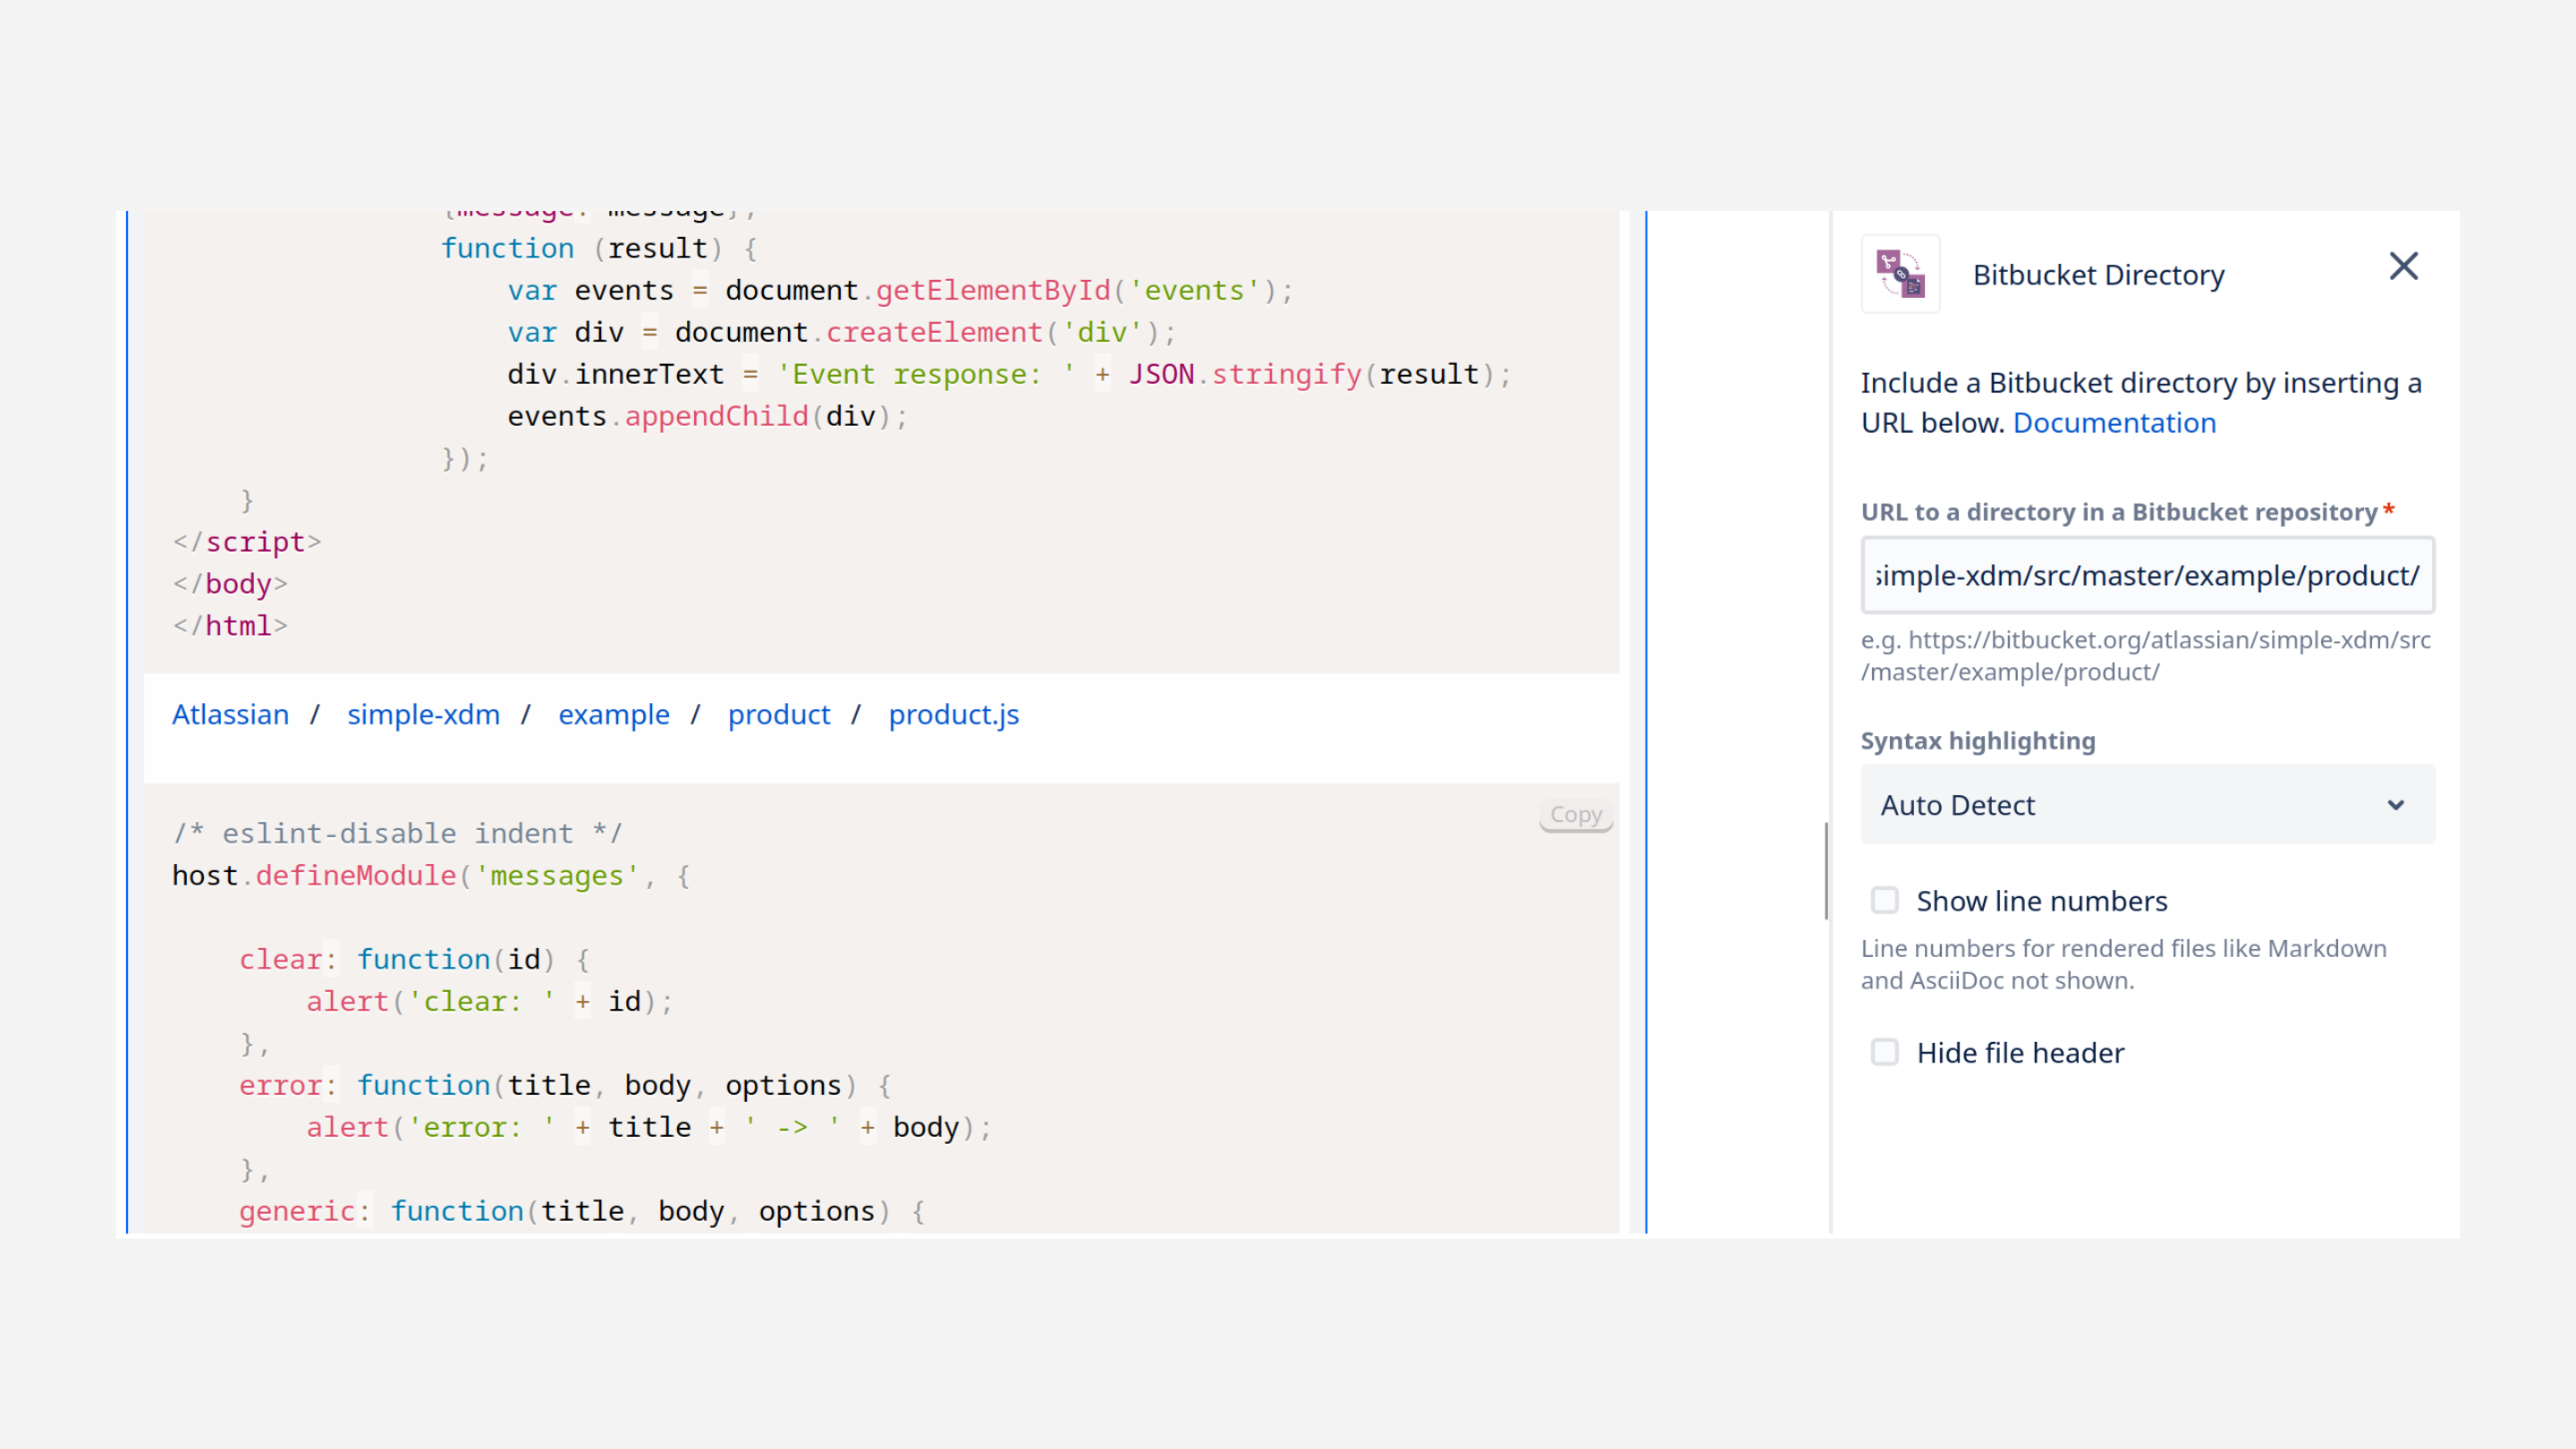The width and height of the screenshot is (2576, 1449).
Task: Click the purple branch icon in the macro logo
Action: click(1889, 261)
